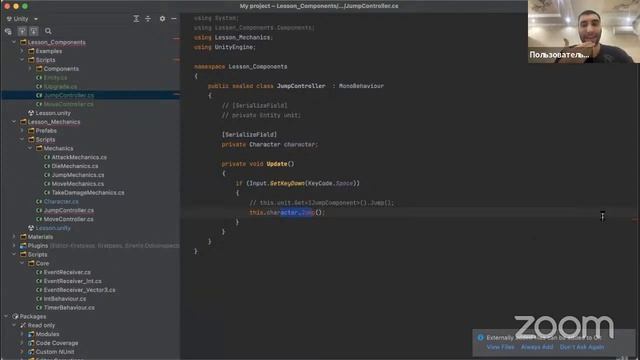Collapse the Mechanics folder
This screenshot has height=360, width=640.
30,148
